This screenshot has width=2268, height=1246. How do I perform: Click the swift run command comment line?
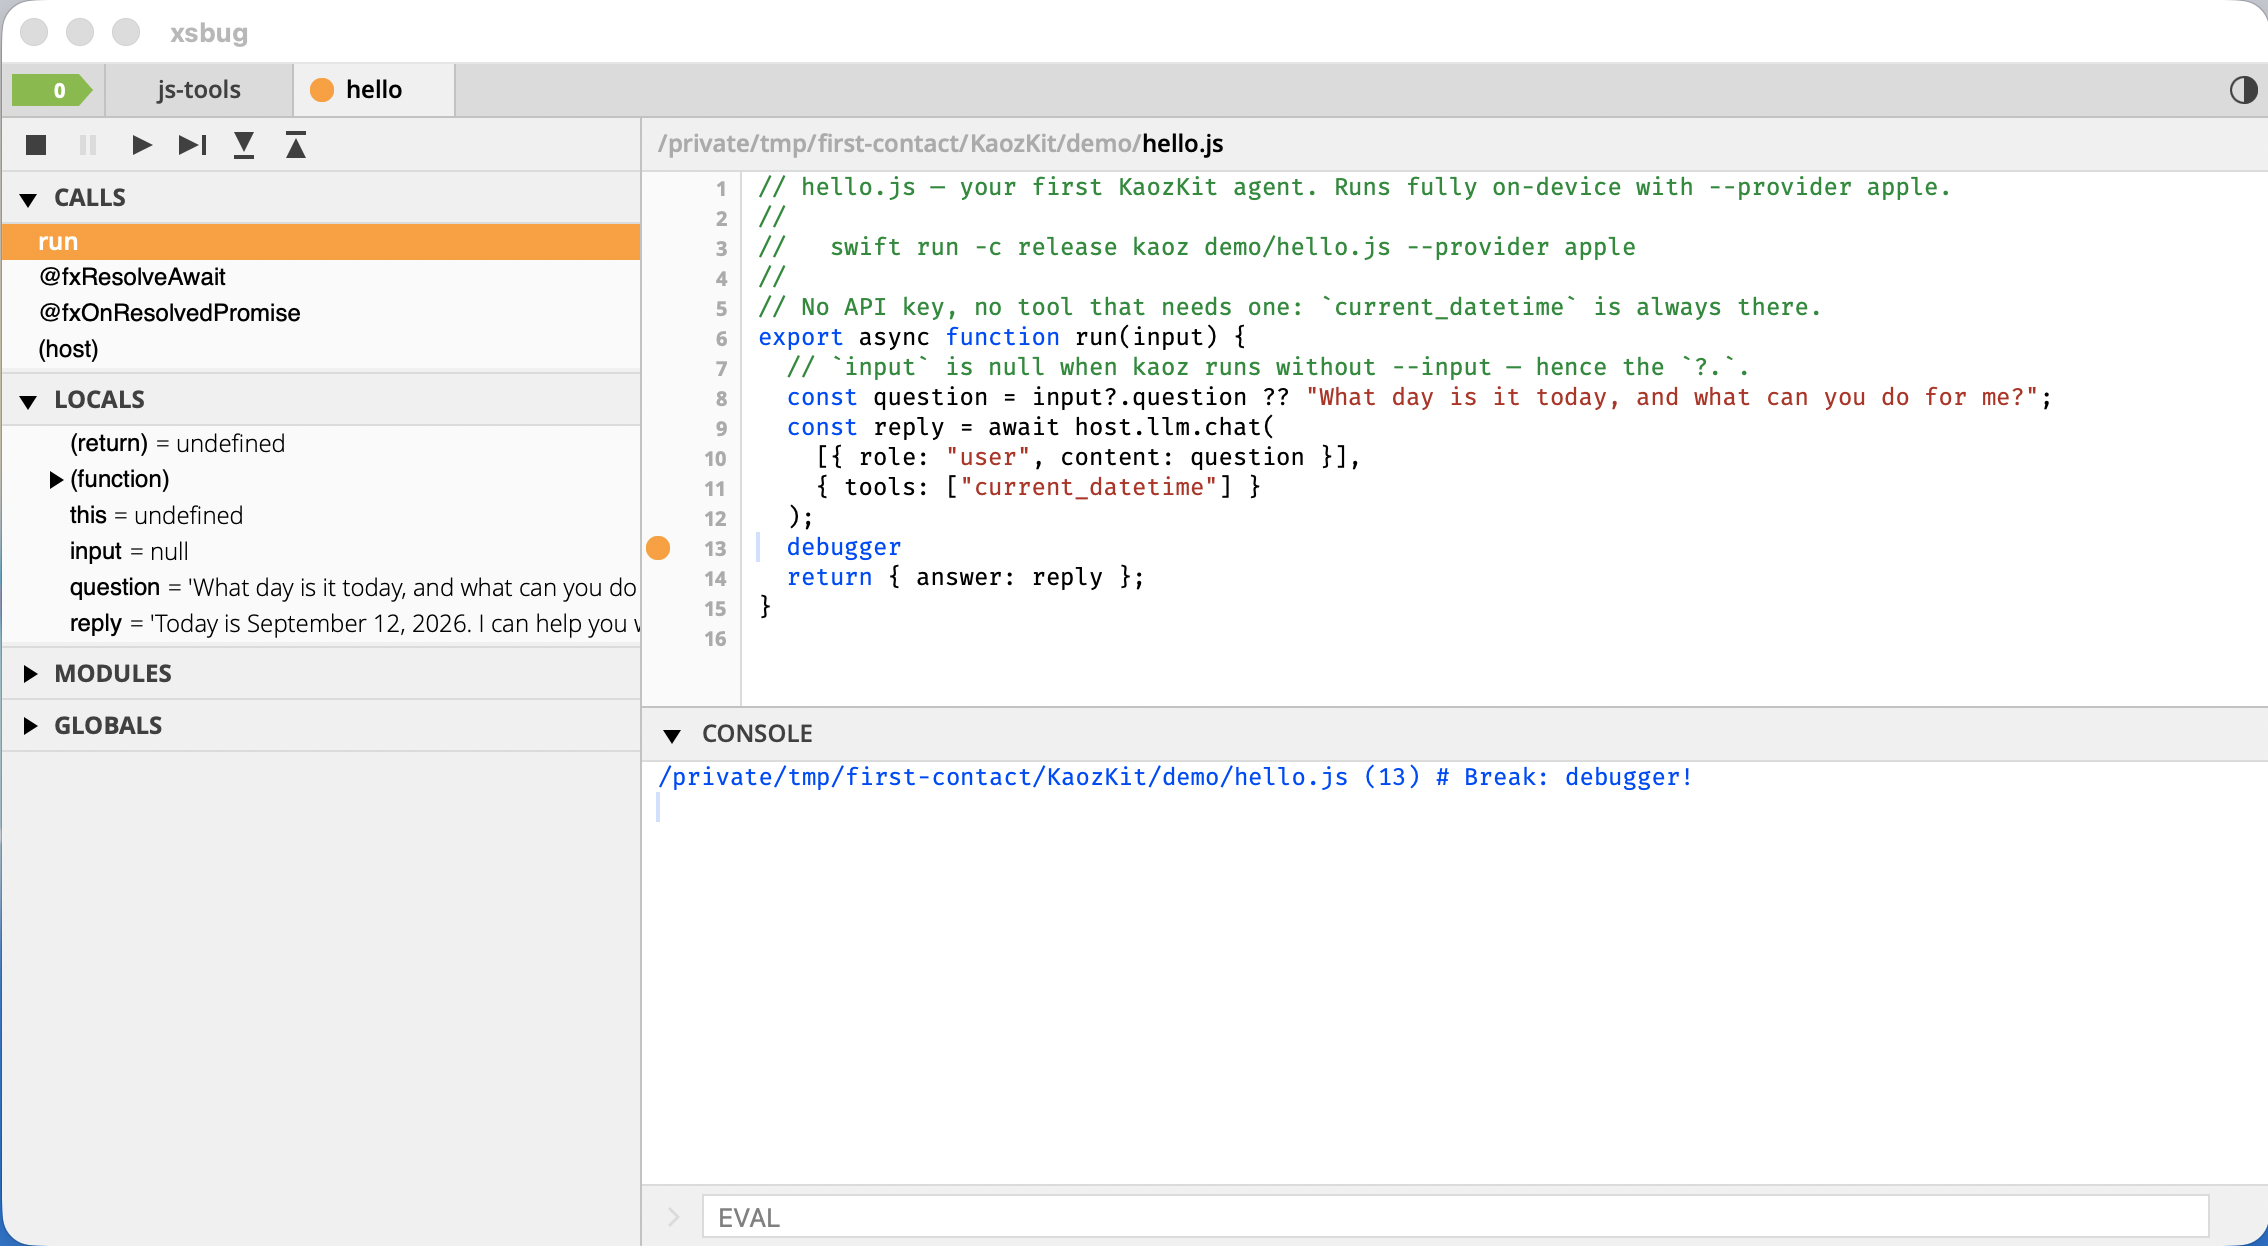click(x=1197, y=247)
